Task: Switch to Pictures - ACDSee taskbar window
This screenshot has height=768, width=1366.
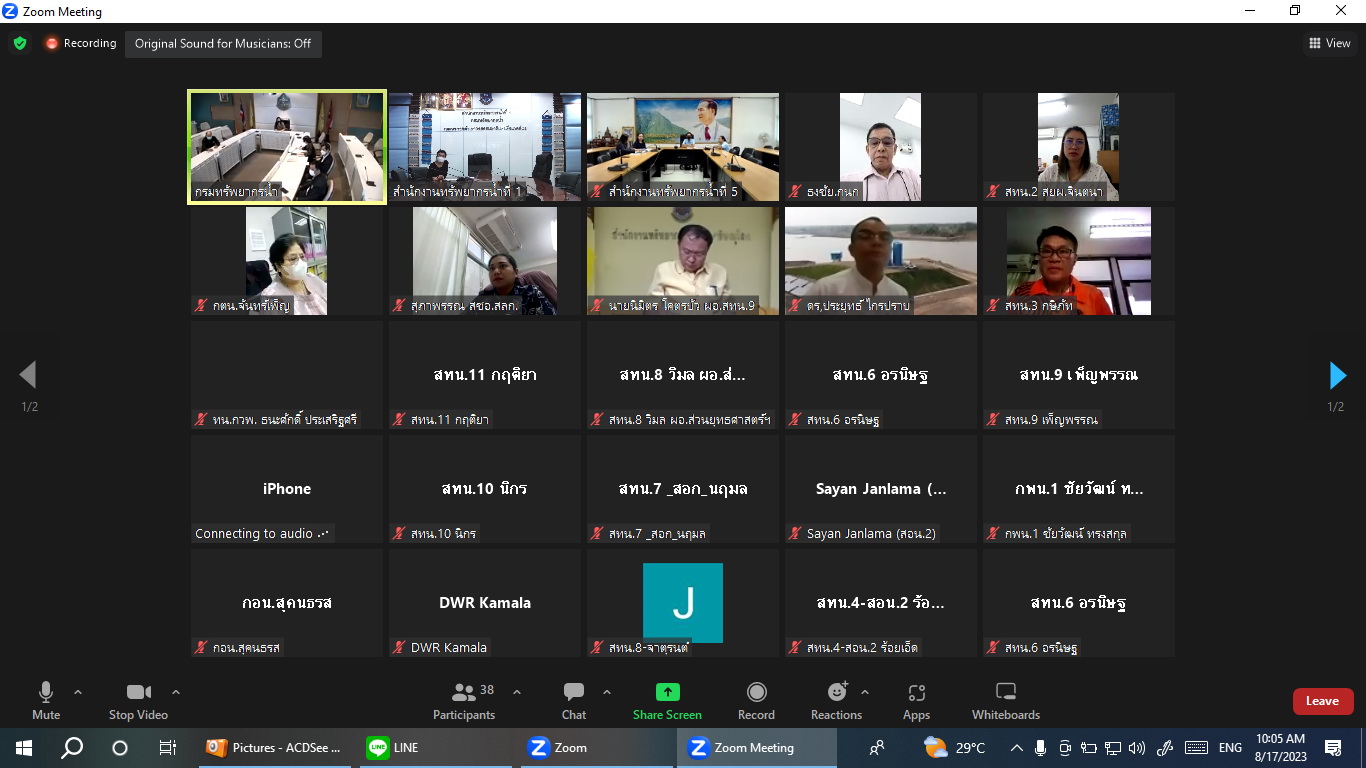Action: click(275, 747)
